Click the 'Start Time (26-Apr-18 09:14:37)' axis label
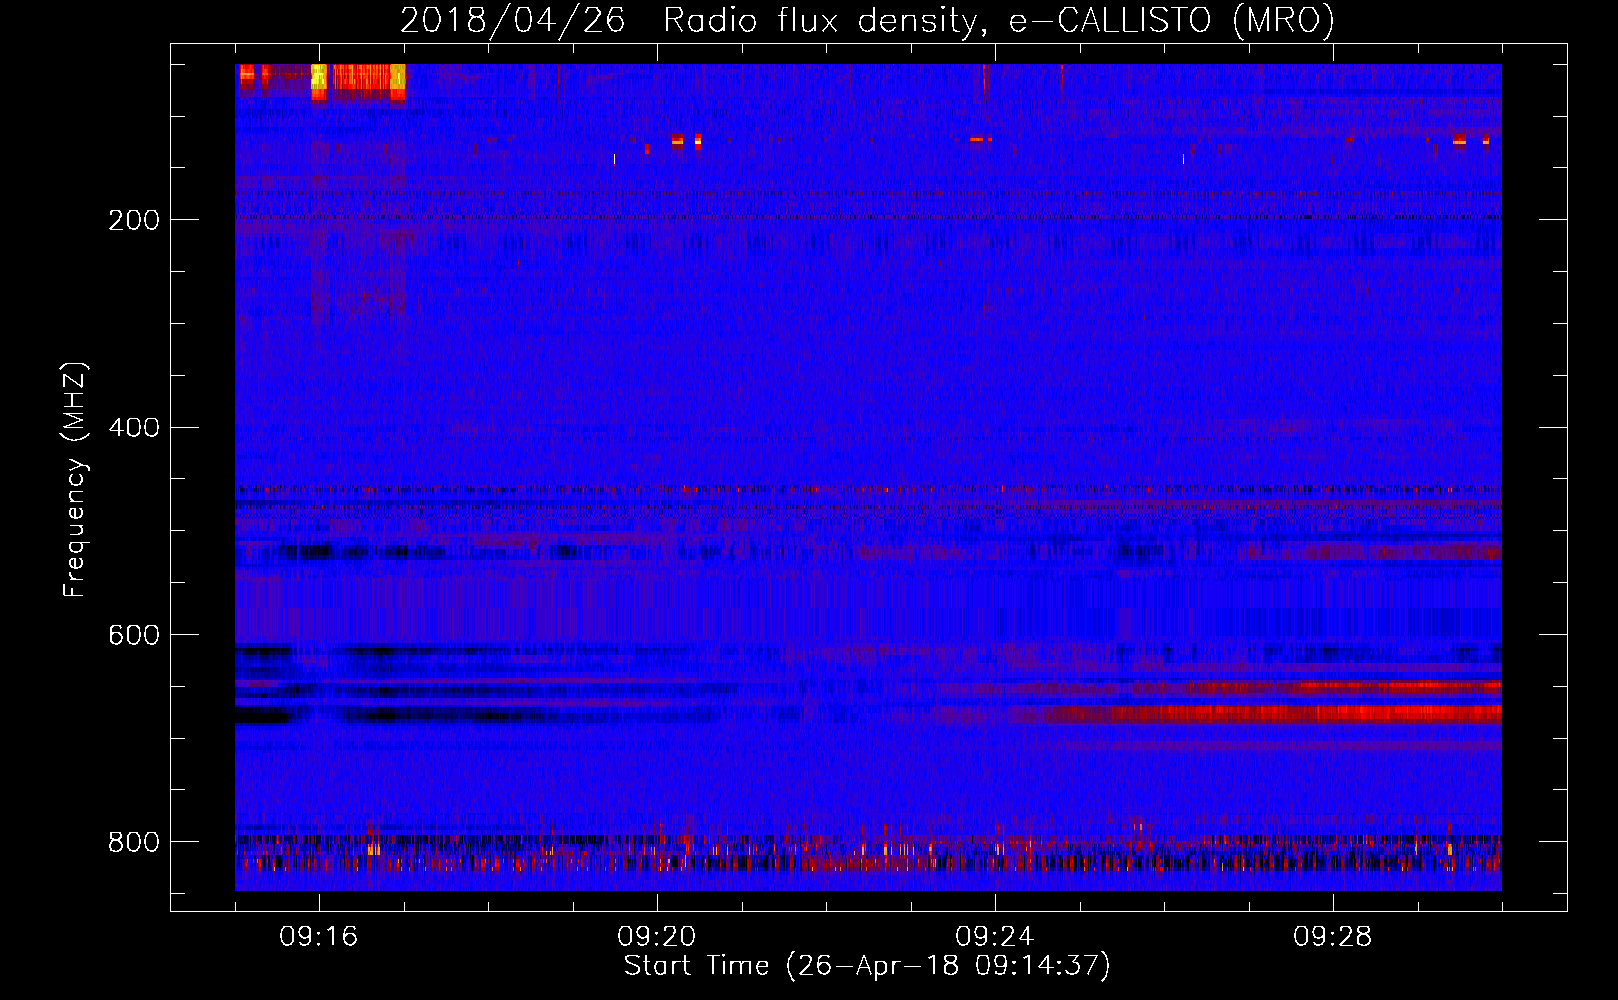 pos(867,966)
